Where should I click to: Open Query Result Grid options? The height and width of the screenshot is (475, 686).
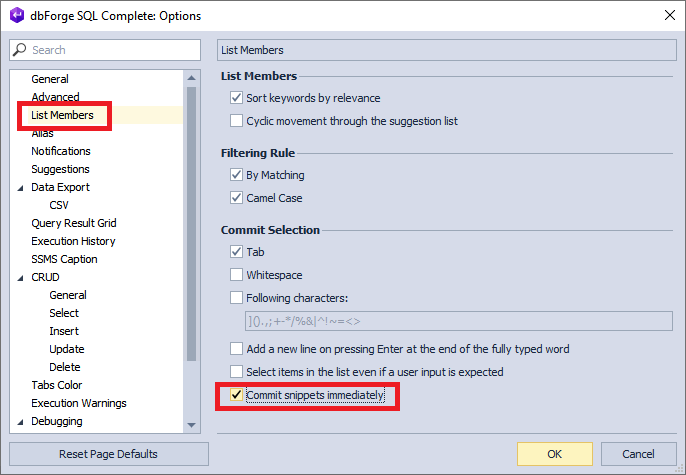click(74, 223)
